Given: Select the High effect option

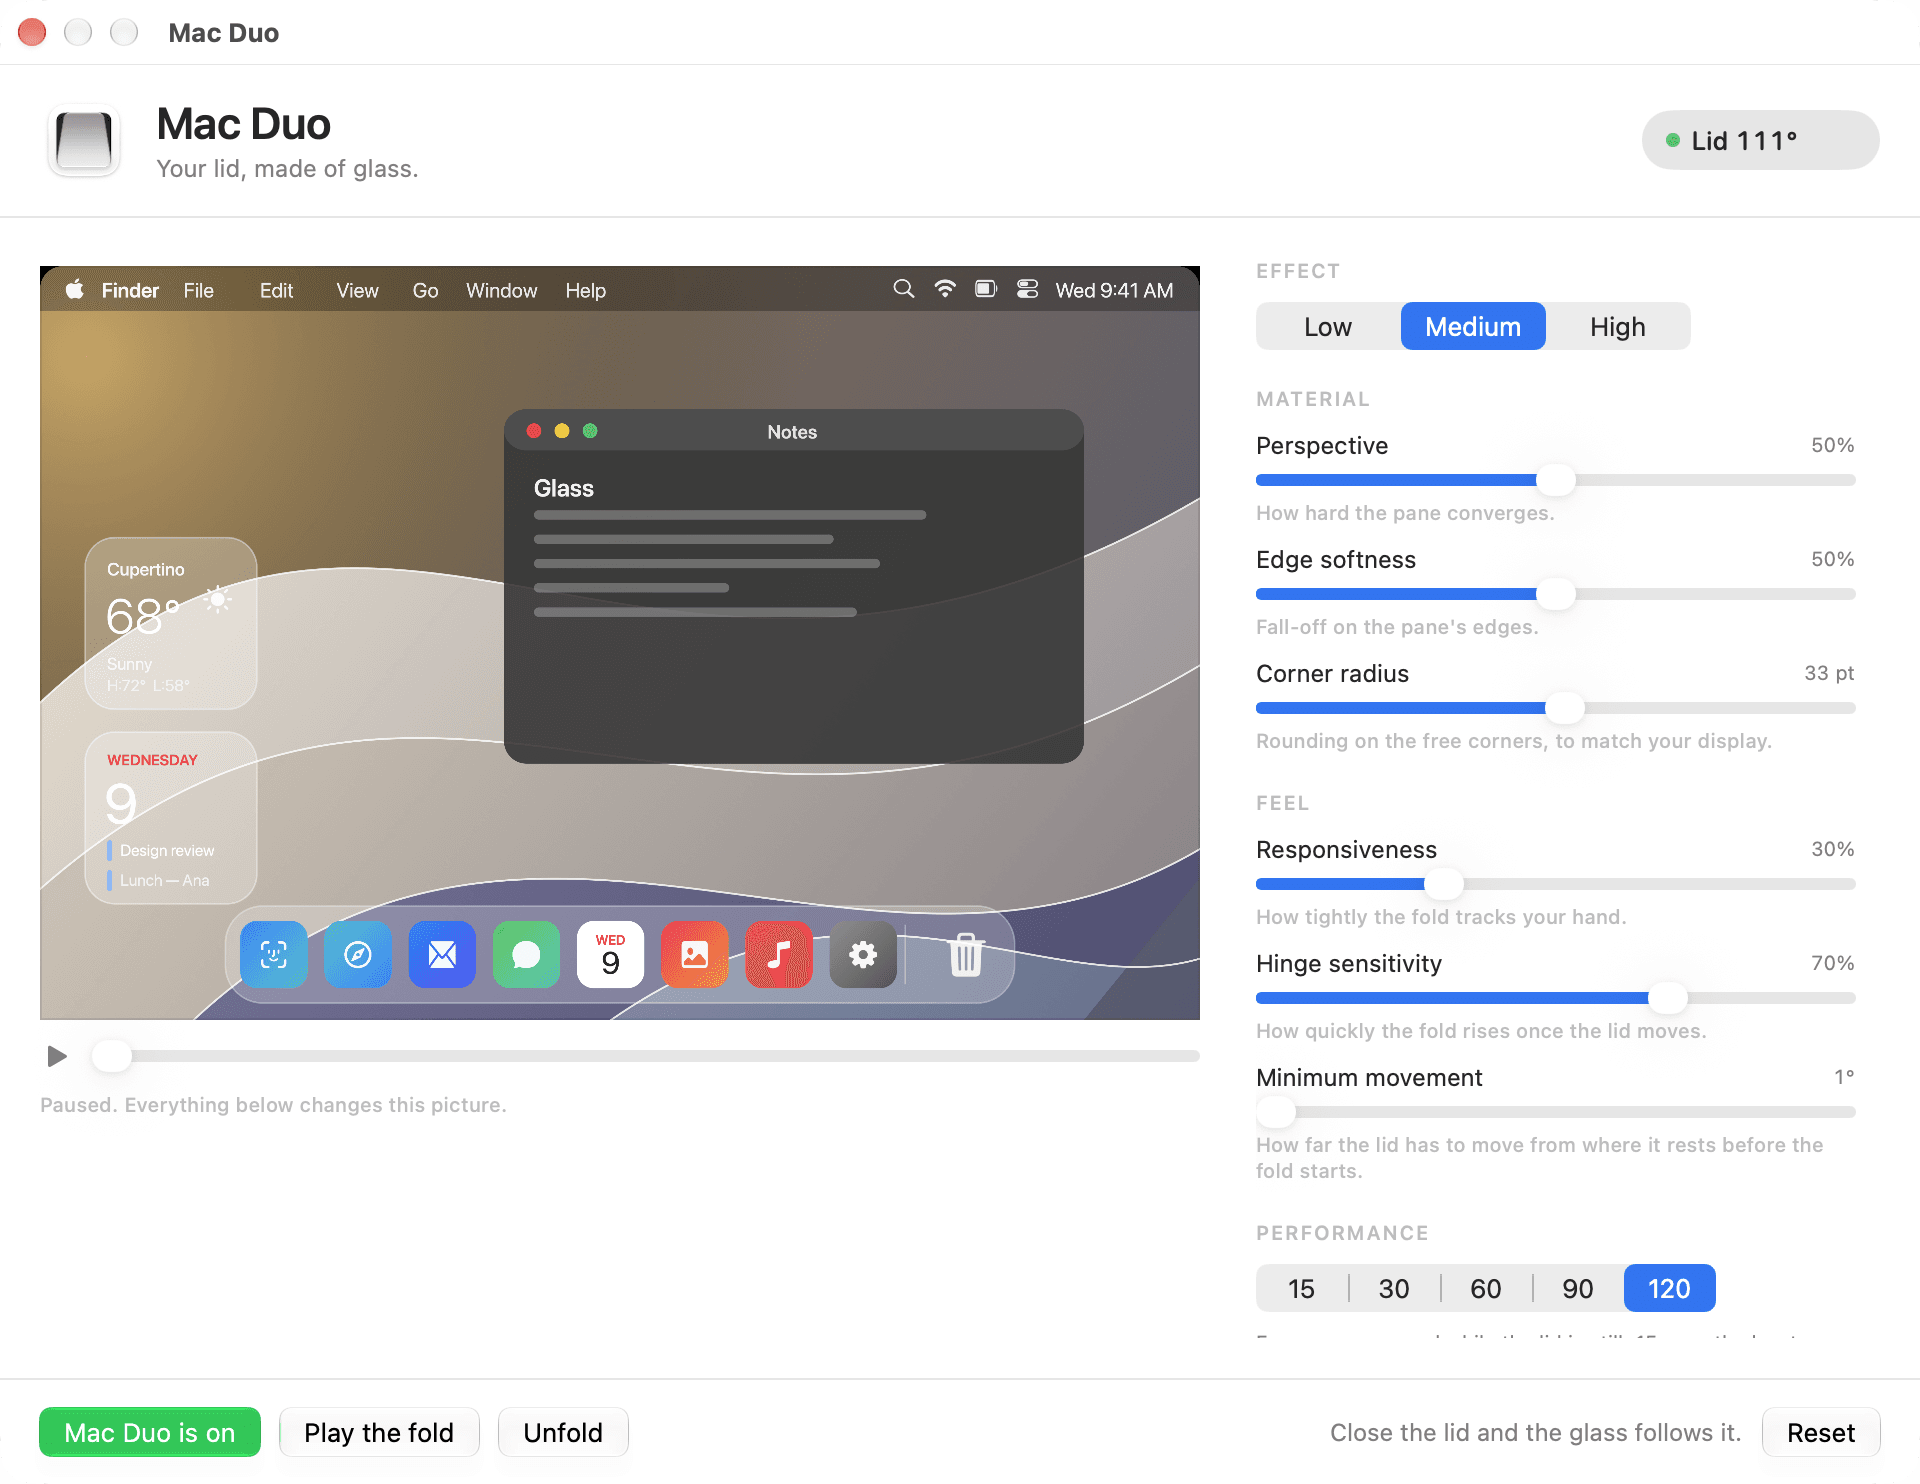Looking at the screenshot, I should coord(1617,326).
